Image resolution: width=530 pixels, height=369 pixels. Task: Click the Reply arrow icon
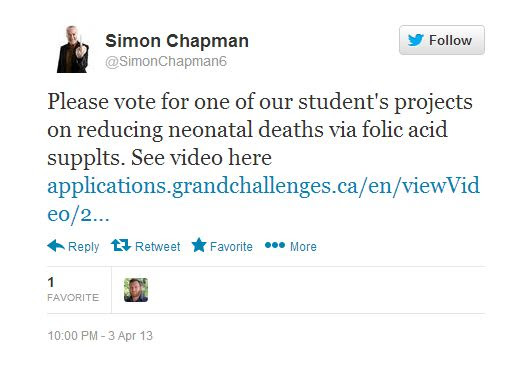56,246
